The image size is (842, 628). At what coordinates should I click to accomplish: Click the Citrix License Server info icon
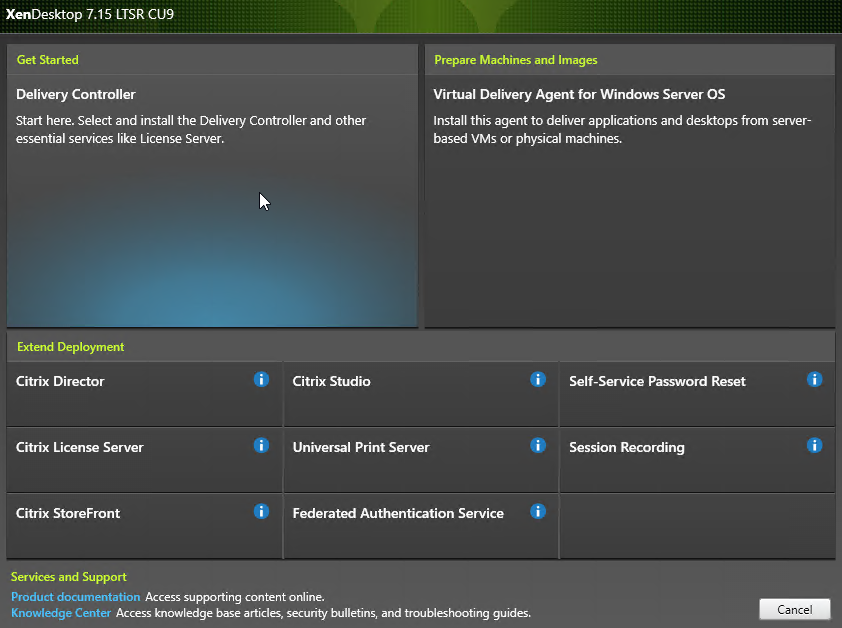[x=261, y=445]
